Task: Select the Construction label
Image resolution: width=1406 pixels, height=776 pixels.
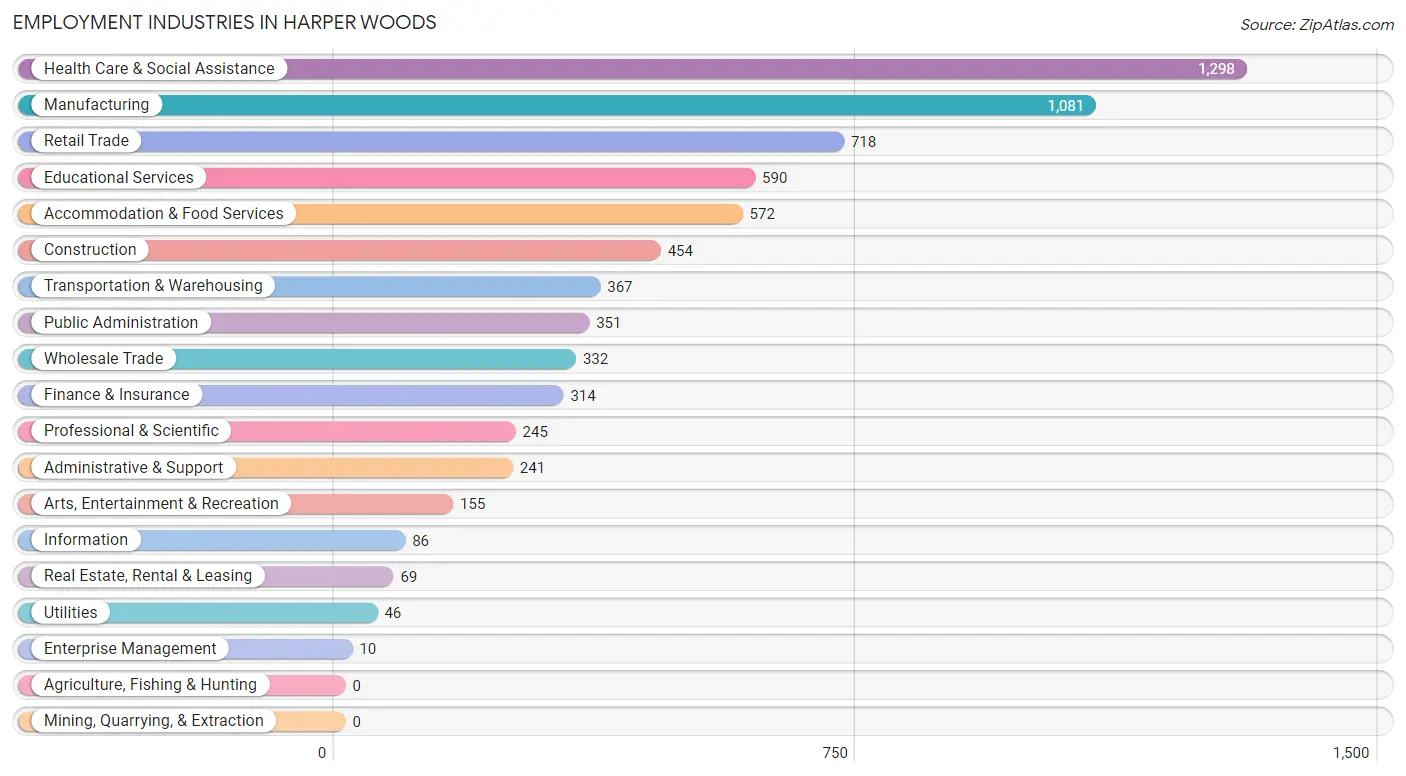Action: (90, 249)
